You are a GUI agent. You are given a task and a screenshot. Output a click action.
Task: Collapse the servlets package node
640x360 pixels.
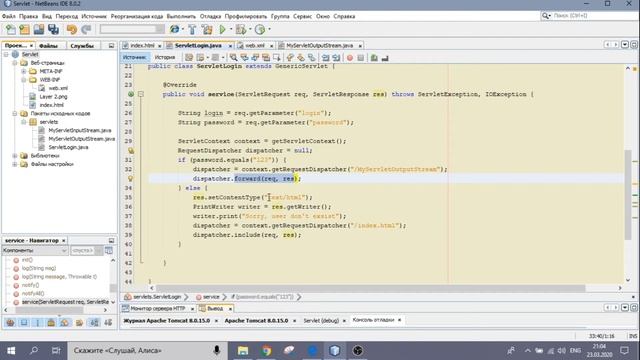coord(24,122)
